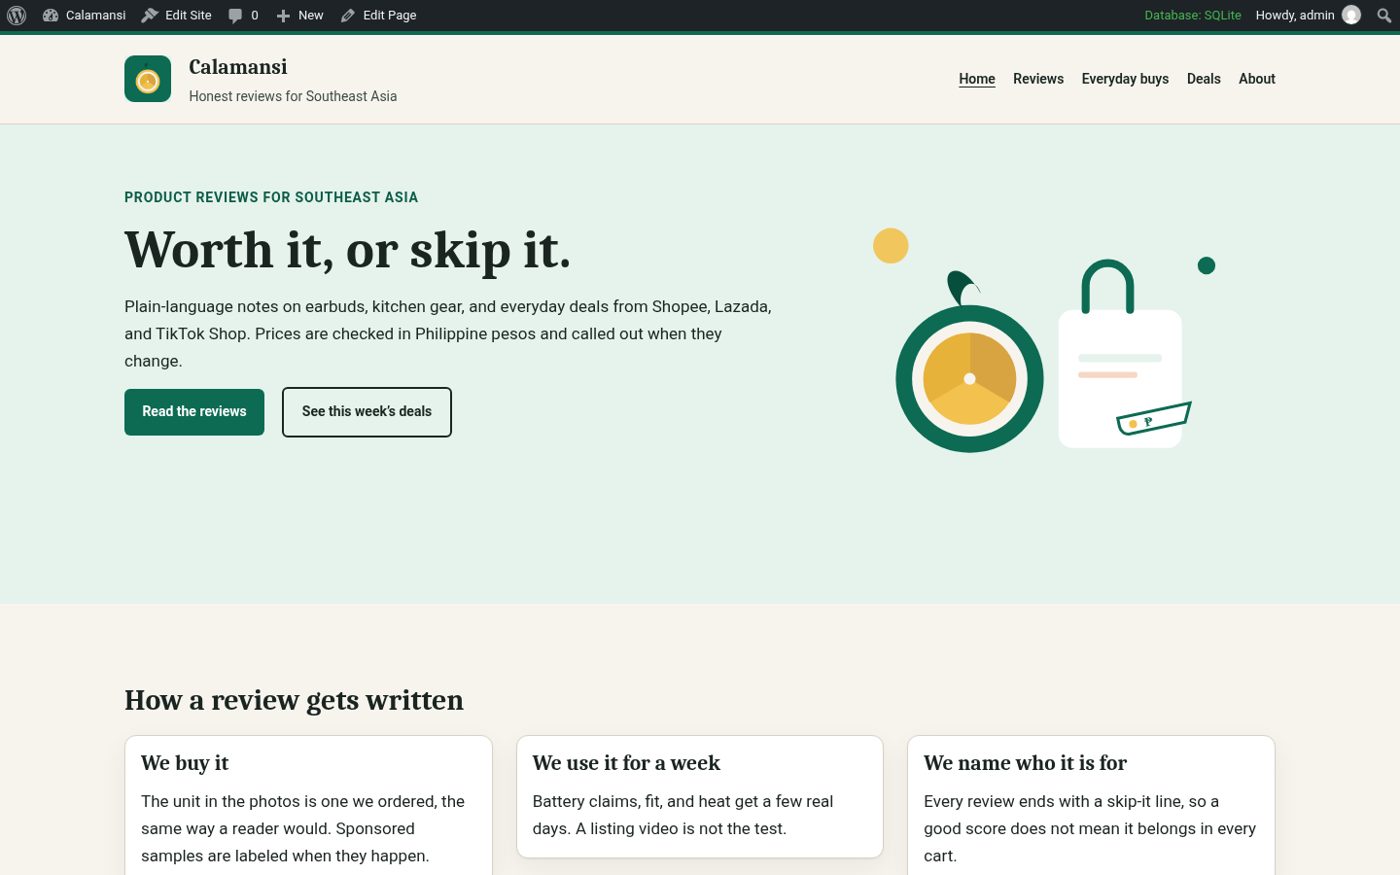Click the Edit Site brush icon

pyautogui.click(x=150, y=15)
